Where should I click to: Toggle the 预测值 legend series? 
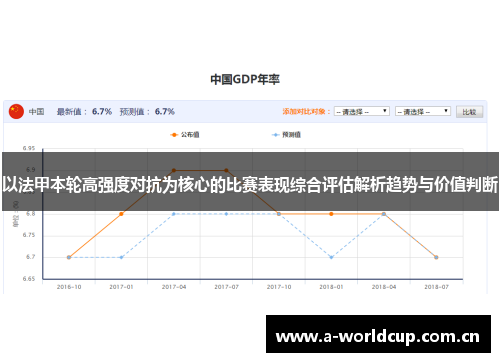pos(286,135)
